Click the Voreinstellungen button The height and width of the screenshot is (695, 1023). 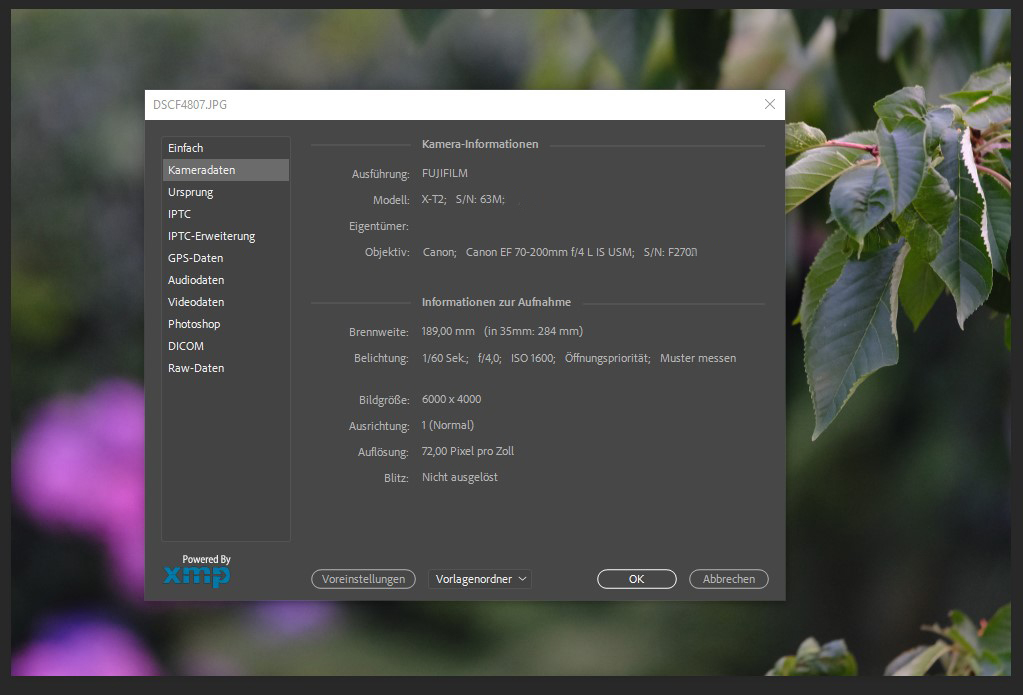pyautogui.click(x=363, y=579)
